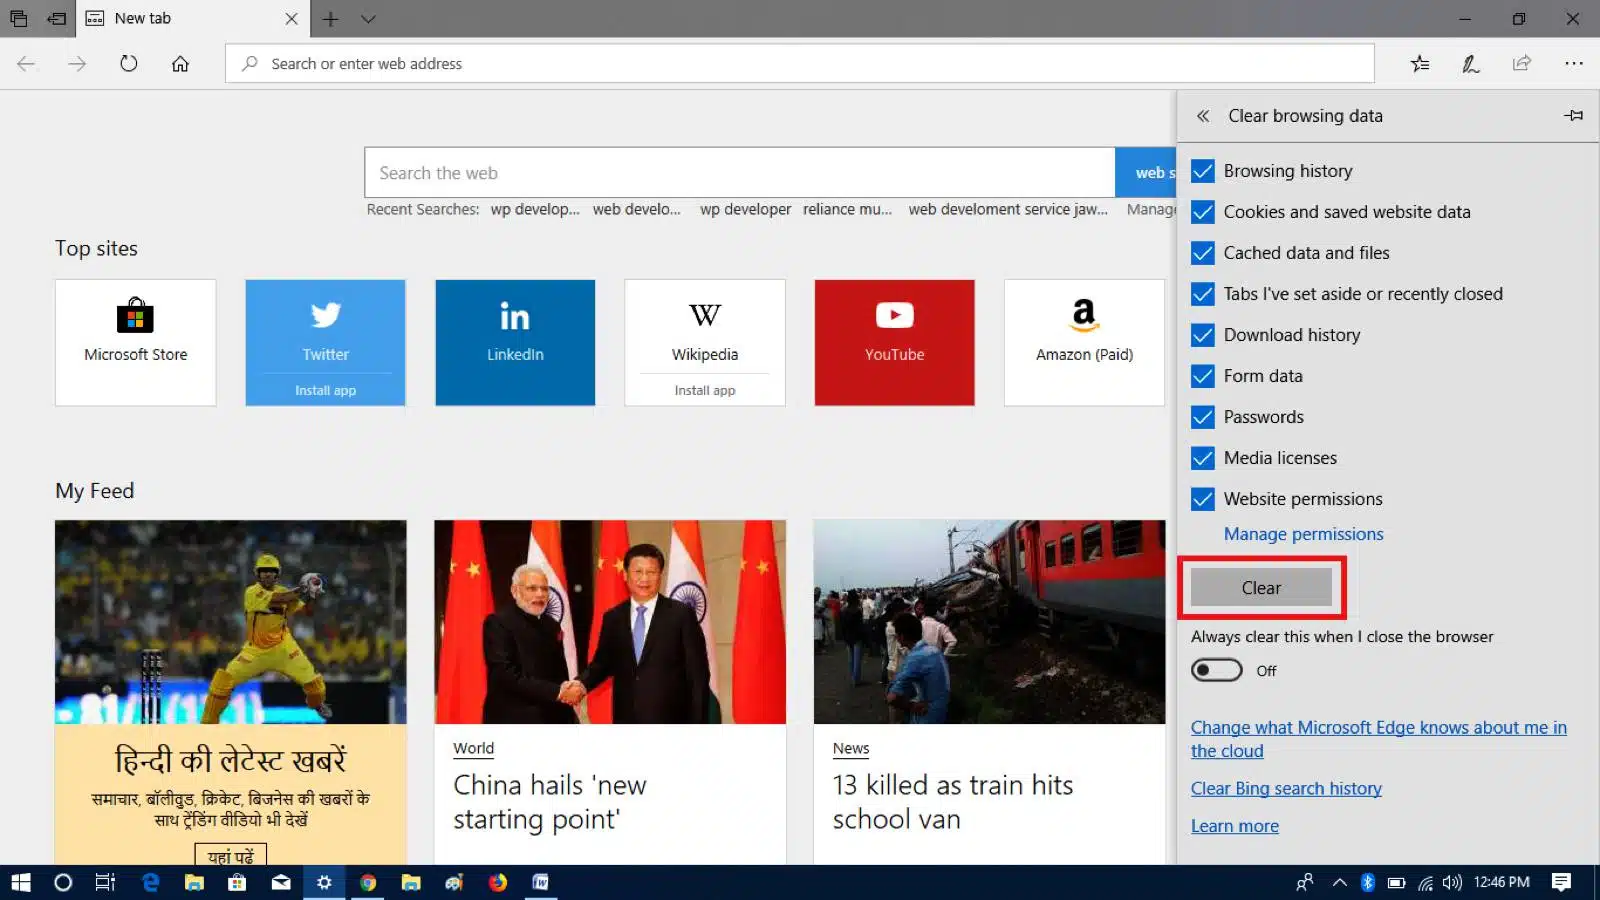Open Settings and more (...) menu

coord(1574,63)
